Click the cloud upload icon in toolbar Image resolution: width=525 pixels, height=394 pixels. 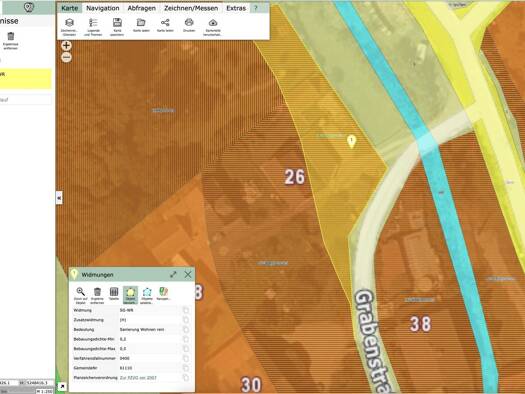[213, 26]
